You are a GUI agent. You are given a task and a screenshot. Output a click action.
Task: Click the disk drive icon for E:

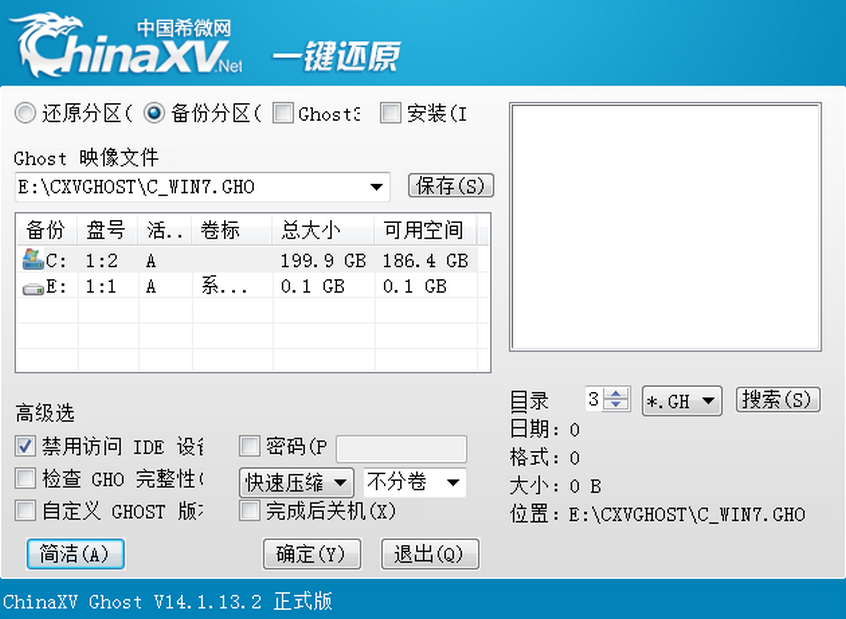[33, 289]
